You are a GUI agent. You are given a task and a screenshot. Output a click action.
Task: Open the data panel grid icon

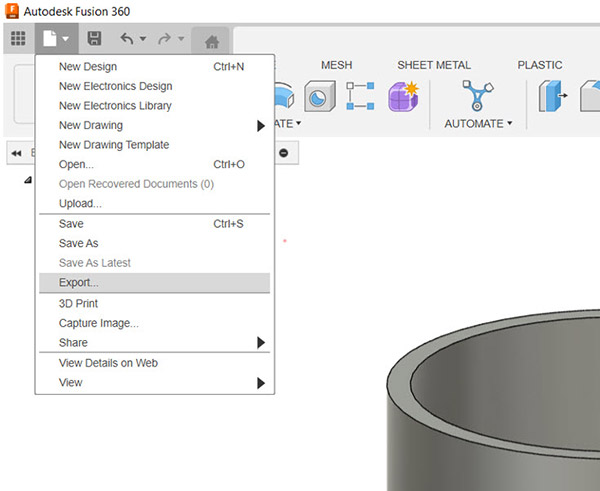(x=17, y=39)
